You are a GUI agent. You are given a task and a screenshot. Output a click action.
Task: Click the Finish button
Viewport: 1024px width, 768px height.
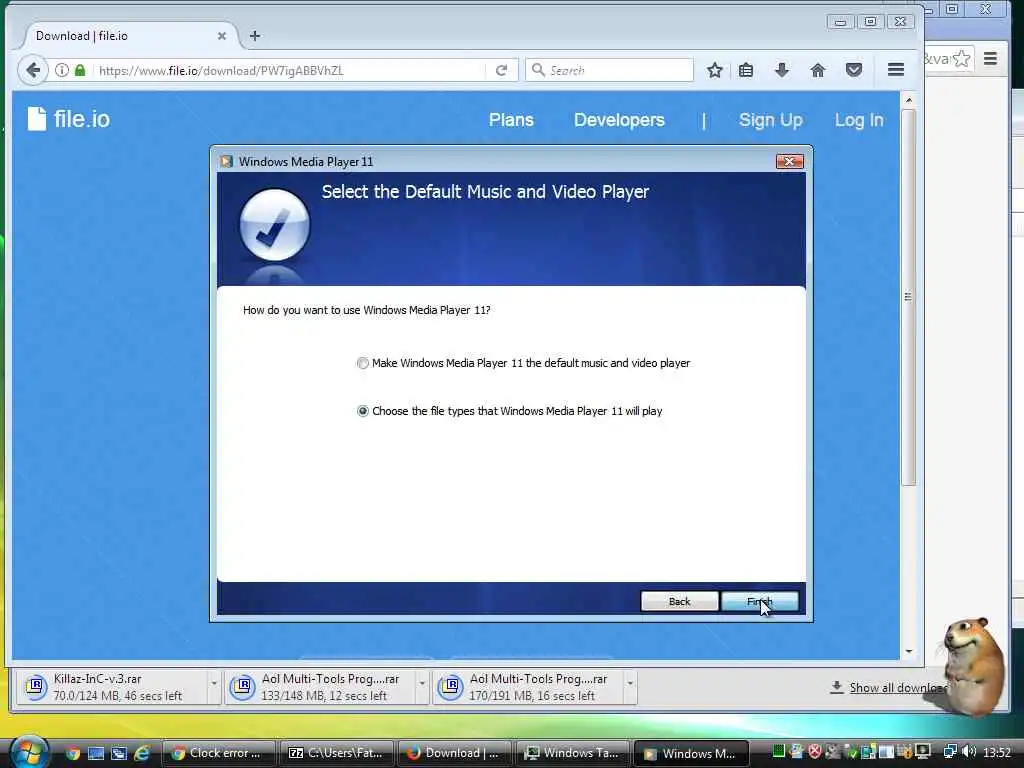[760, 601]
